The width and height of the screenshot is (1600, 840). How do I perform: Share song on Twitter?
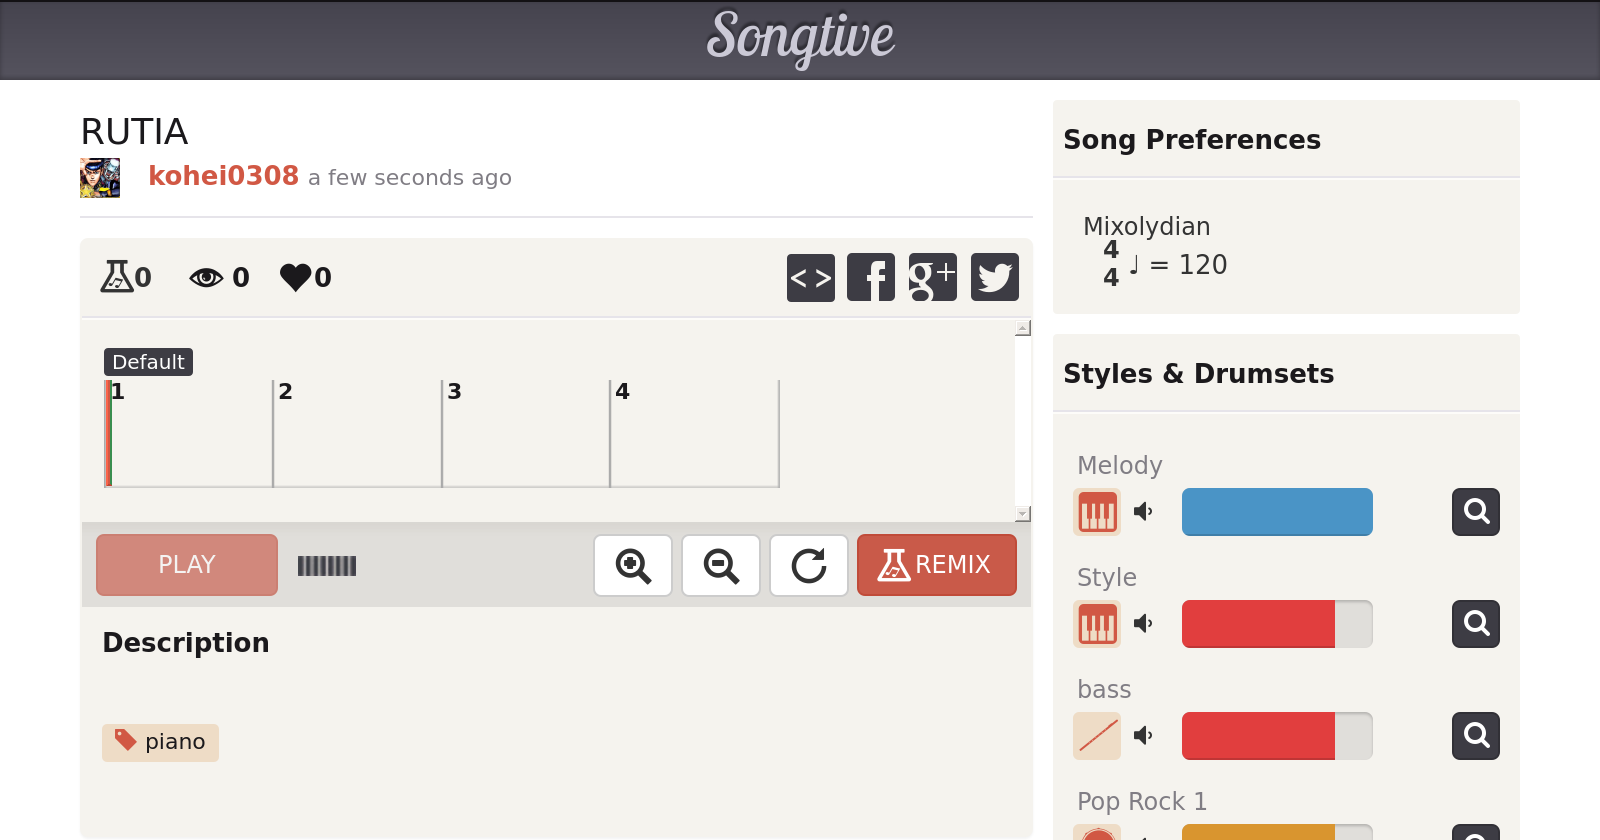994,277
